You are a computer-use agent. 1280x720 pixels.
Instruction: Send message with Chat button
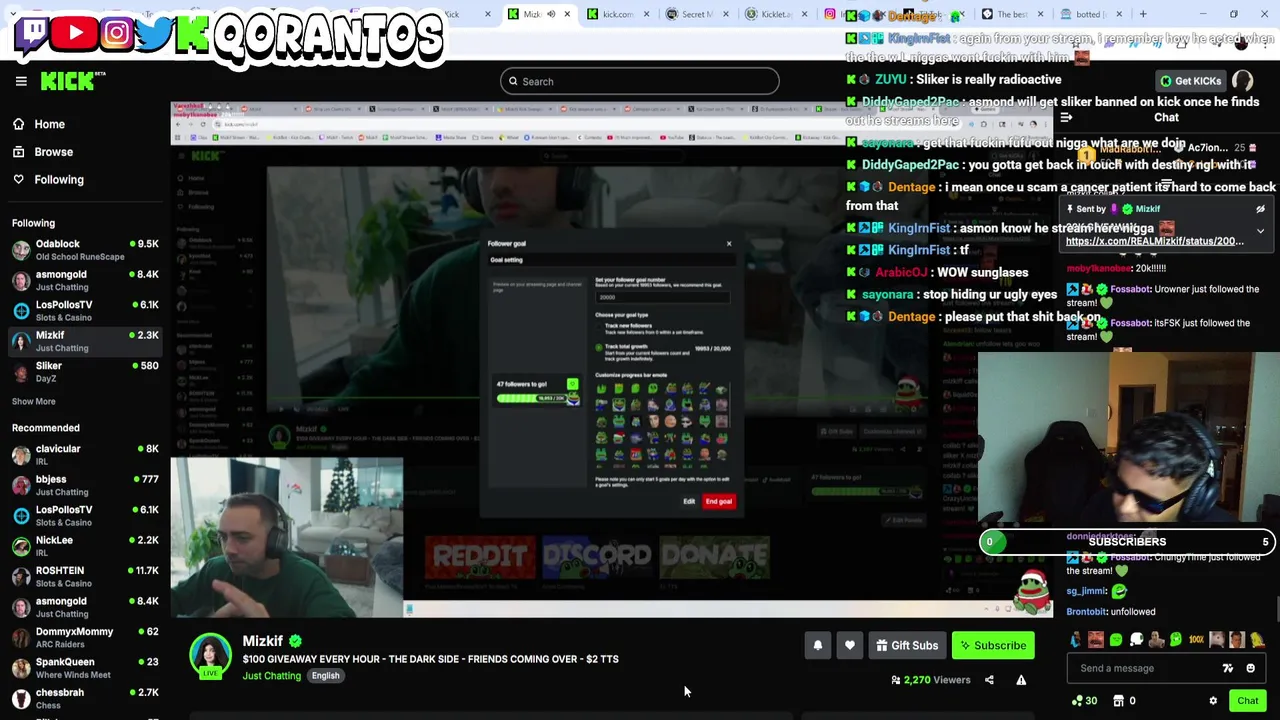(x=1247, y=701)
